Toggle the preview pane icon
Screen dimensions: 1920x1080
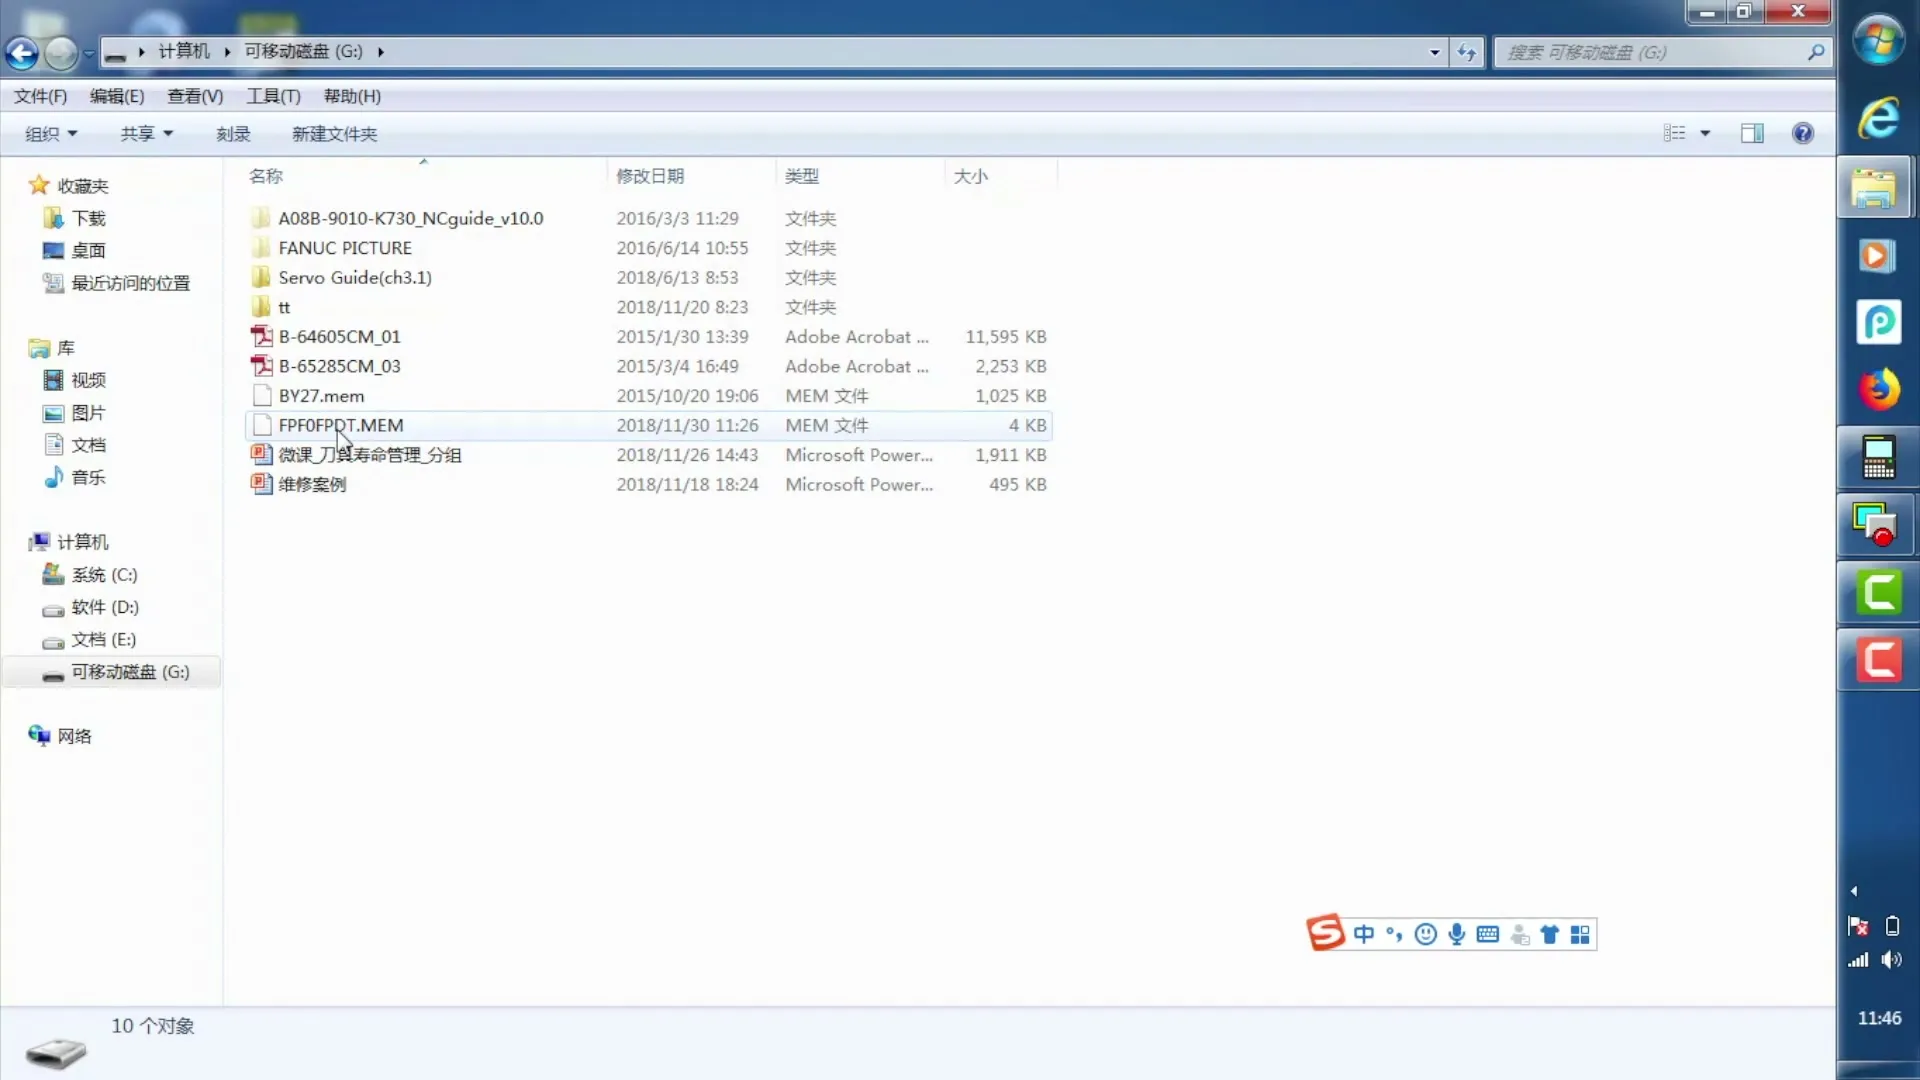[1752, 133]
